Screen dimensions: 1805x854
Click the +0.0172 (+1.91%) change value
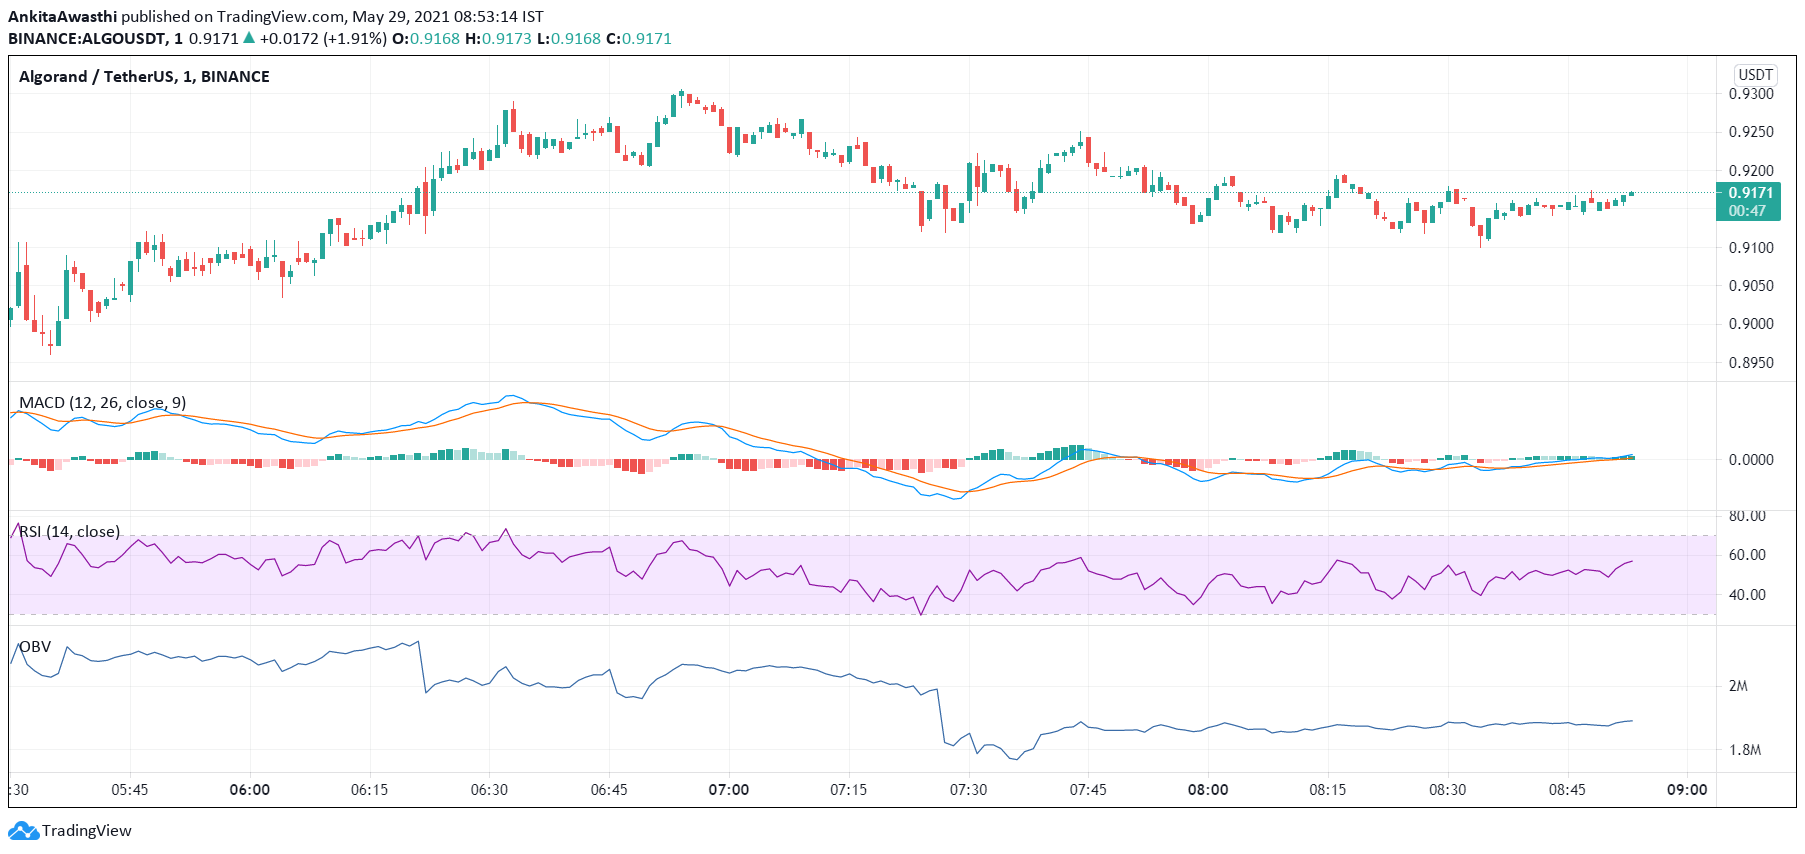click(x=323, y=39)
